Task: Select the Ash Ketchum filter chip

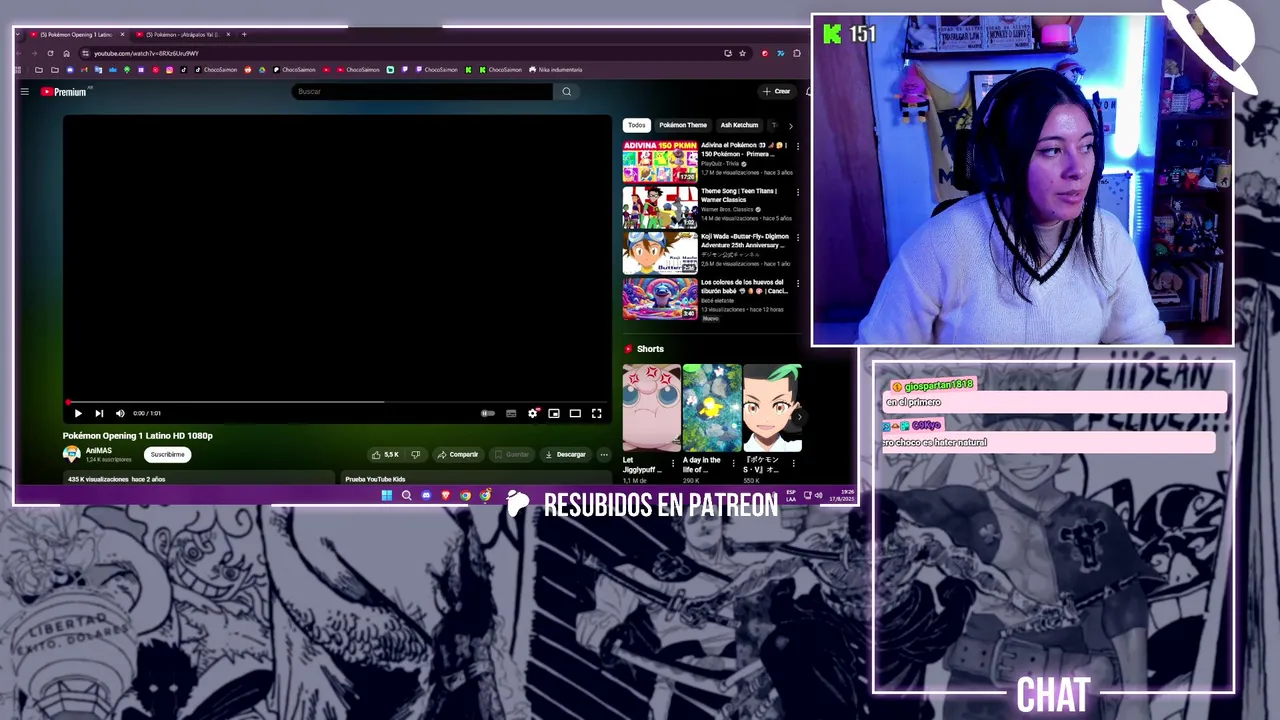Action: tap(739, 125)
